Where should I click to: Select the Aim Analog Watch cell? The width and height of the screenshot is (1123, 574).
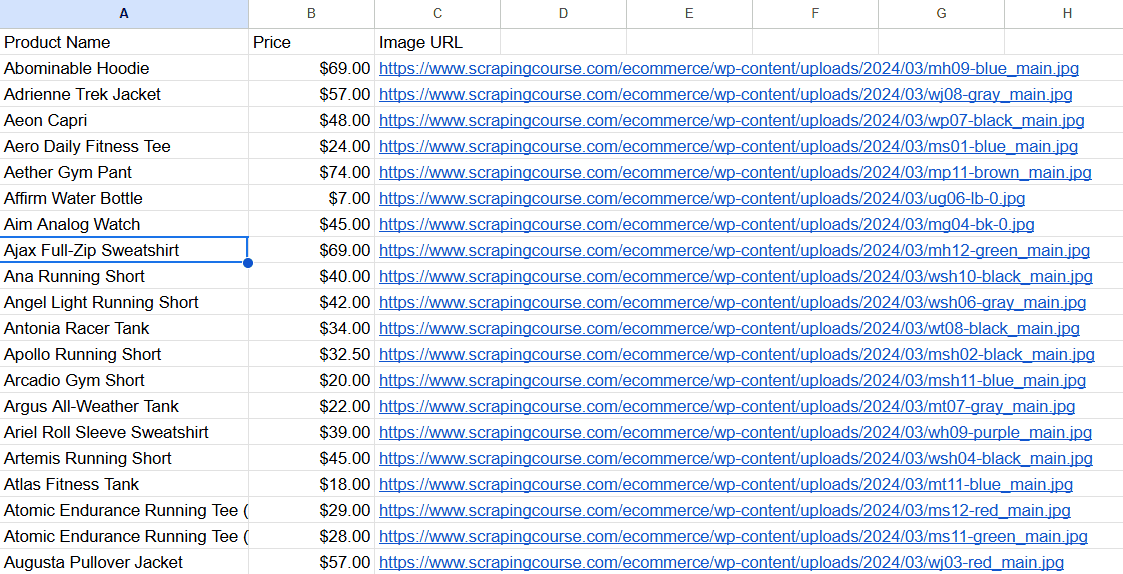tap(124, 224)
